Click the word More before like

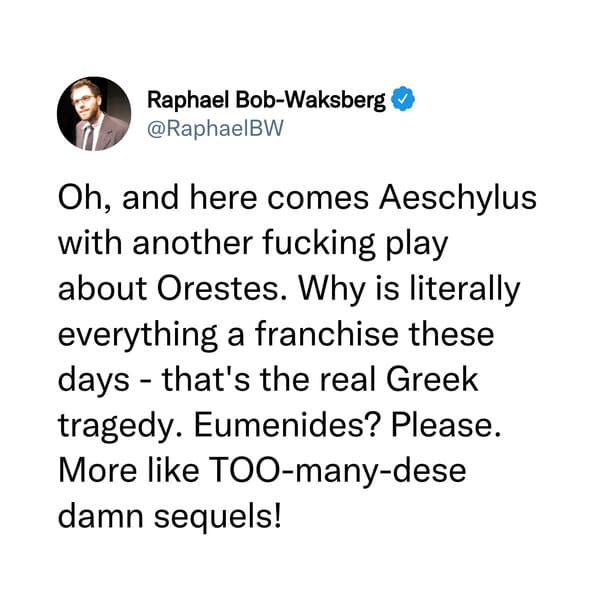point(97,470)
